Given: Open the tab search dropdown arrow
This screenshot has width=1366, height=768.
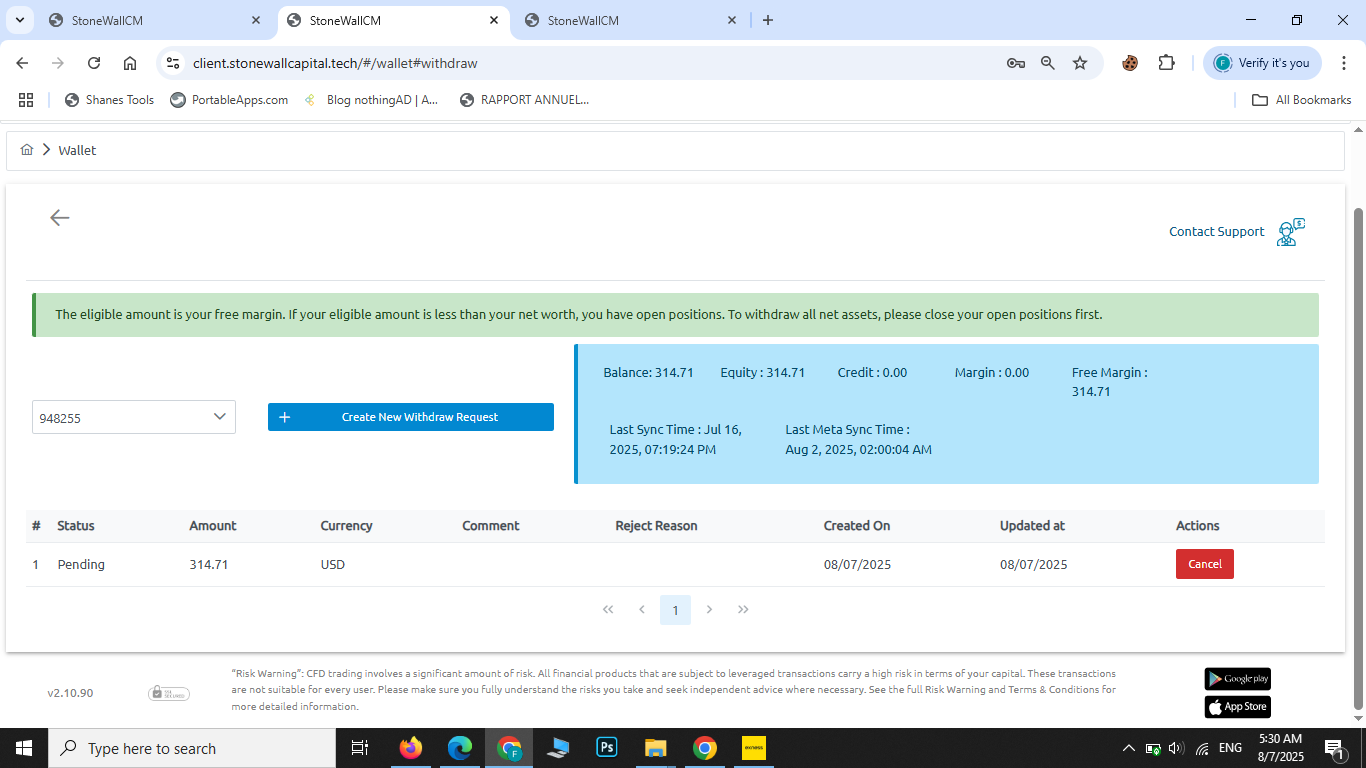Looking at the screenshot, I should coord(19,20).
